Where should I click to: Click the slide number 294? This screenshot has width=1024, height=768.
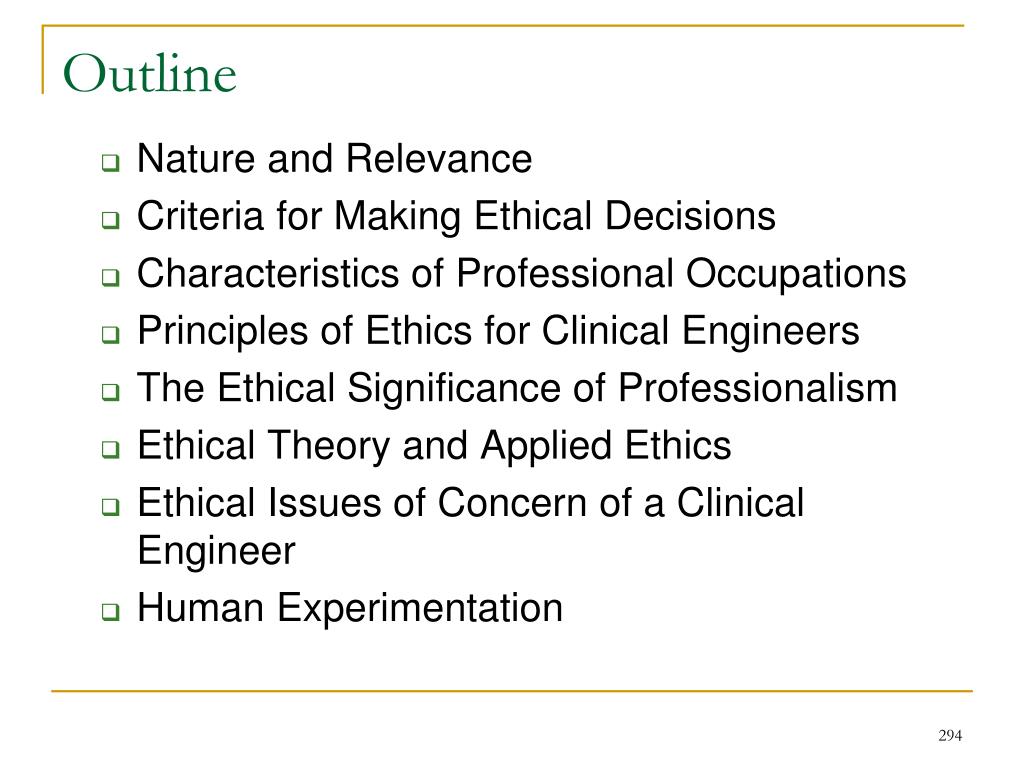950,735
